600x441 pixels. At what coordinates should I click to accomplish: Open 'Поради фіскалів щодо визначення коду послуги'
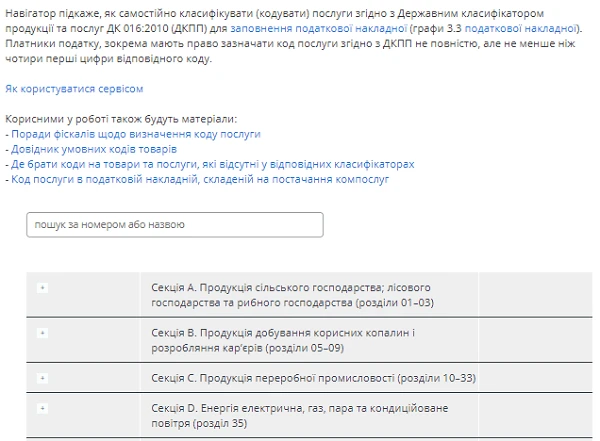[135, 134]
